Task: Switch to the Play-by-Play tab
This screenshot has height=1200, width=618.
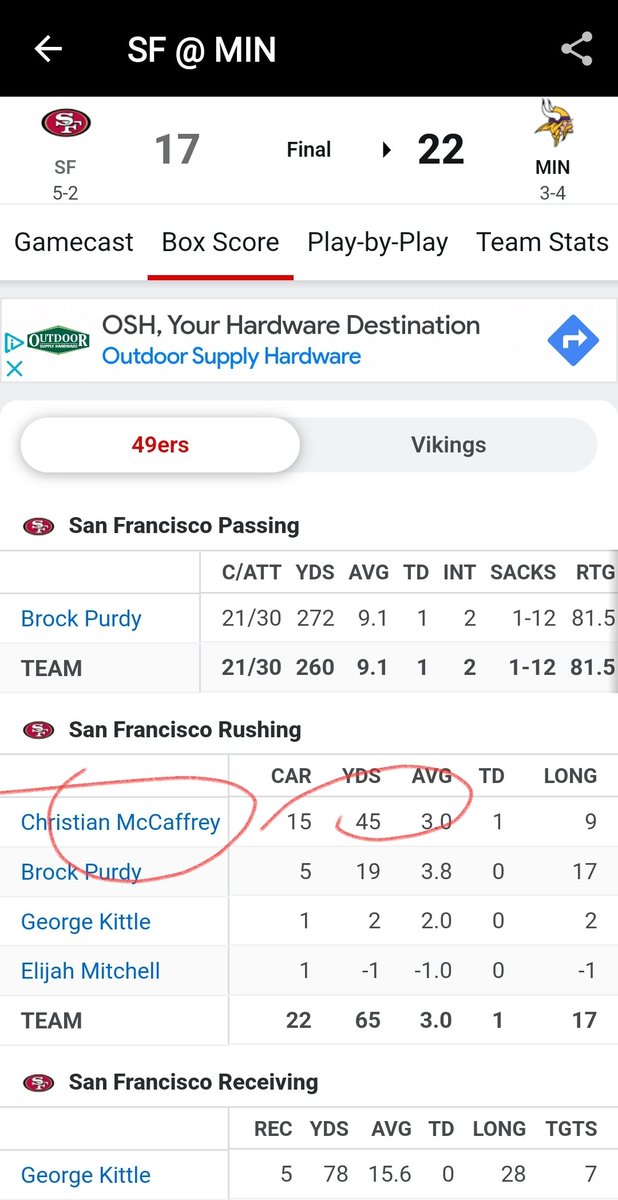Action: click(x=377, y=242)
